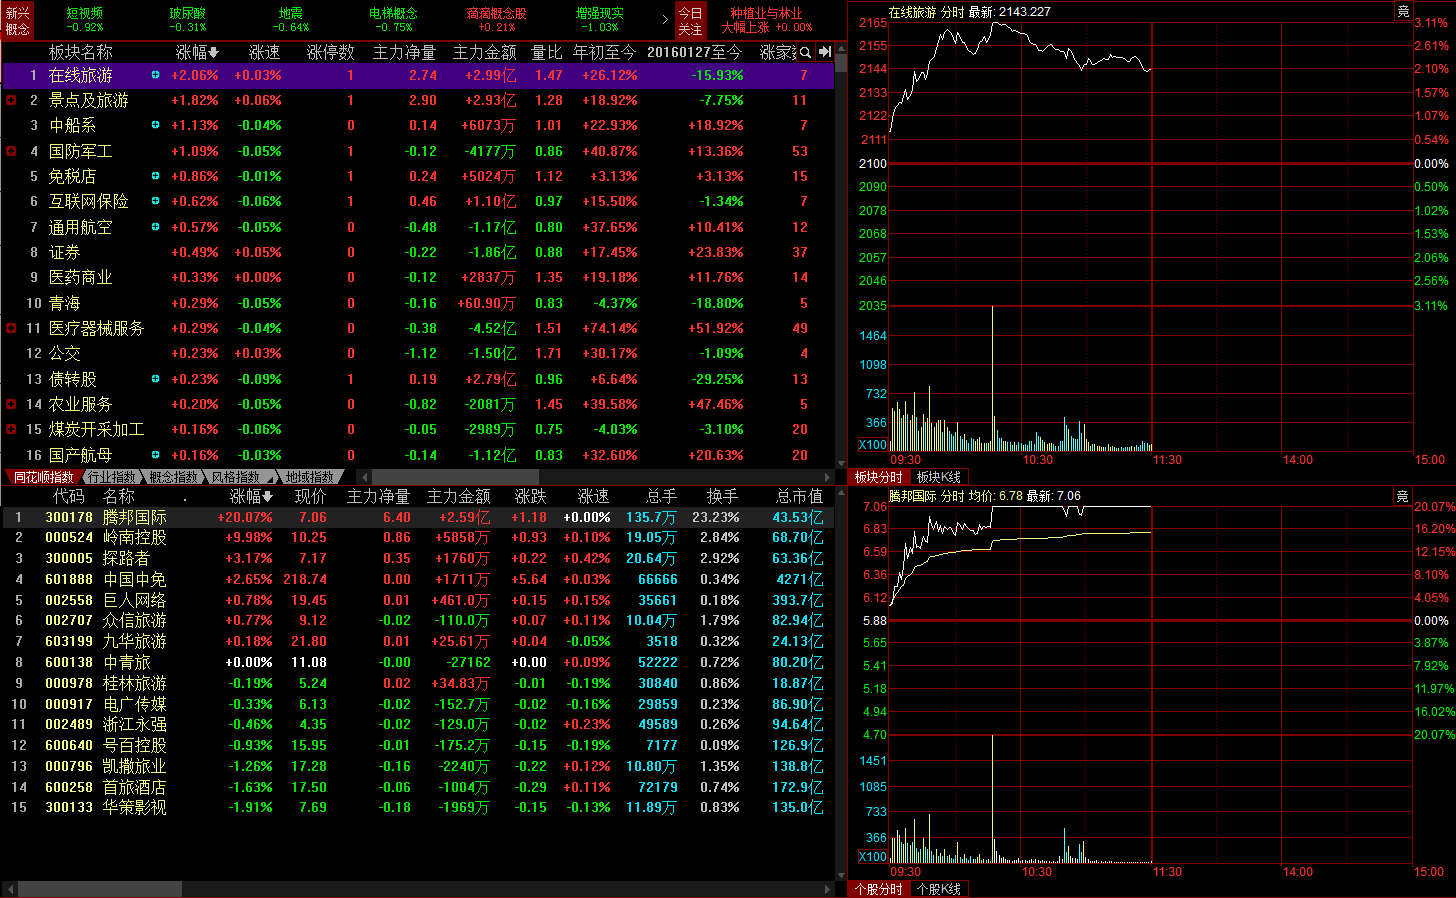Select the 板块分时 chart tab
This screenshot has height=898, width=1456.
click(x=878, y=477)
